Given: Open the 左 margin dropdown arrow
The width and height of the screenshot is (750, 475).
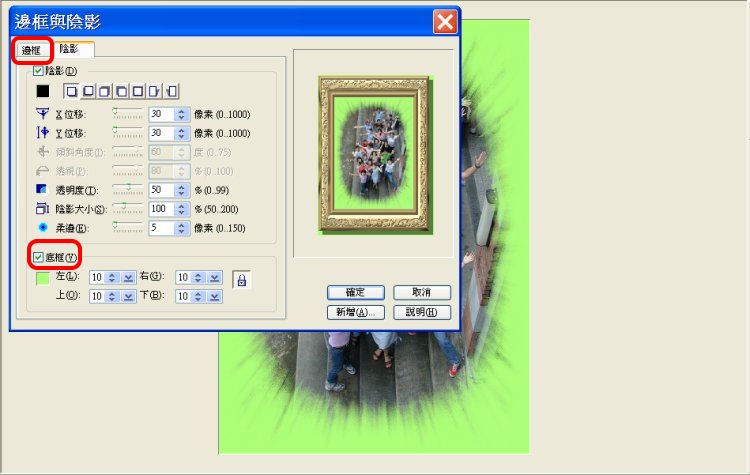Looking at the screenshot, I should (x=129, y=277).
